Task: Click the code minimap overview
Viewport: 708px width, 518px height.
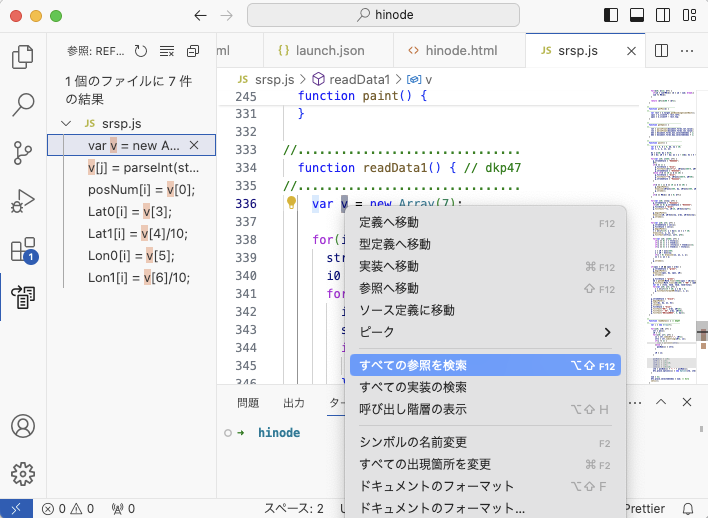Action: (x=673, y=235)
